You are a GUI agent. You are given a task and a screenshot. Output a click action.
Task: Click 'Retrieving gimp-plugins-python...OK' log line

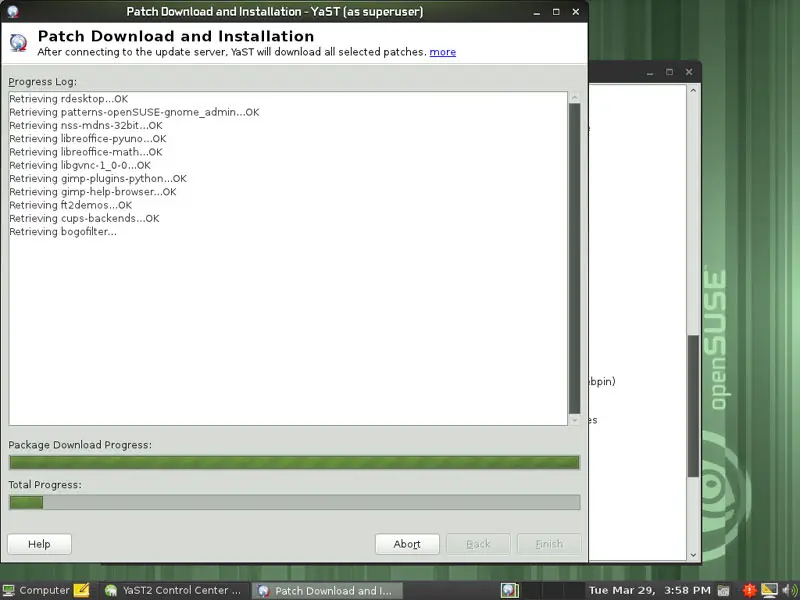click(x=98, y=179)
